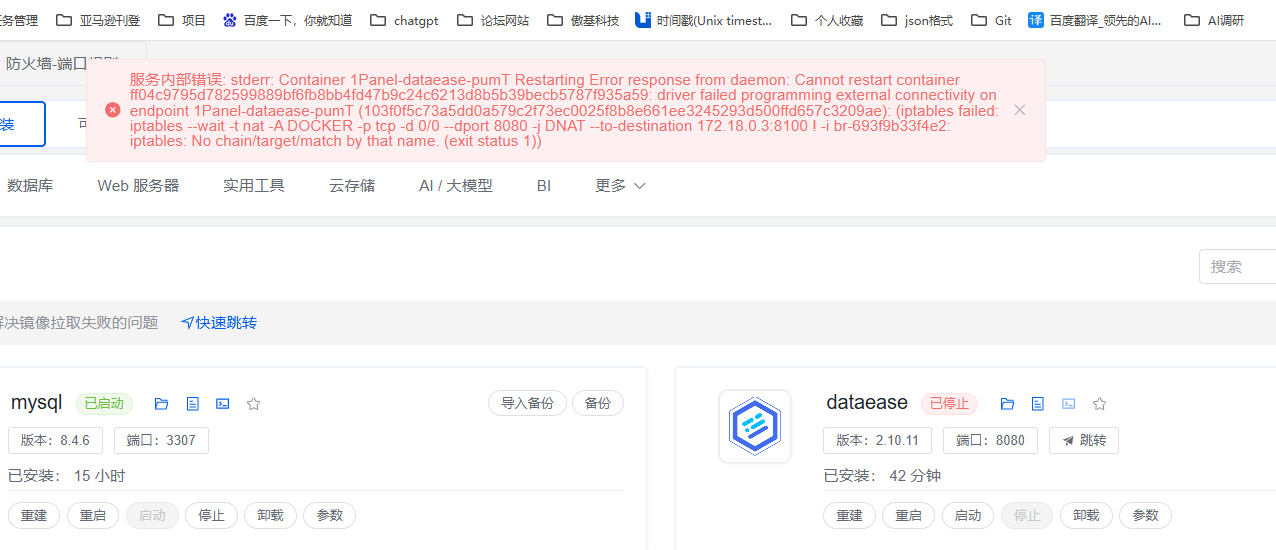Open mysql installation folder icon
This screenshot has height=550, width=1276.
tap(161, 404)
